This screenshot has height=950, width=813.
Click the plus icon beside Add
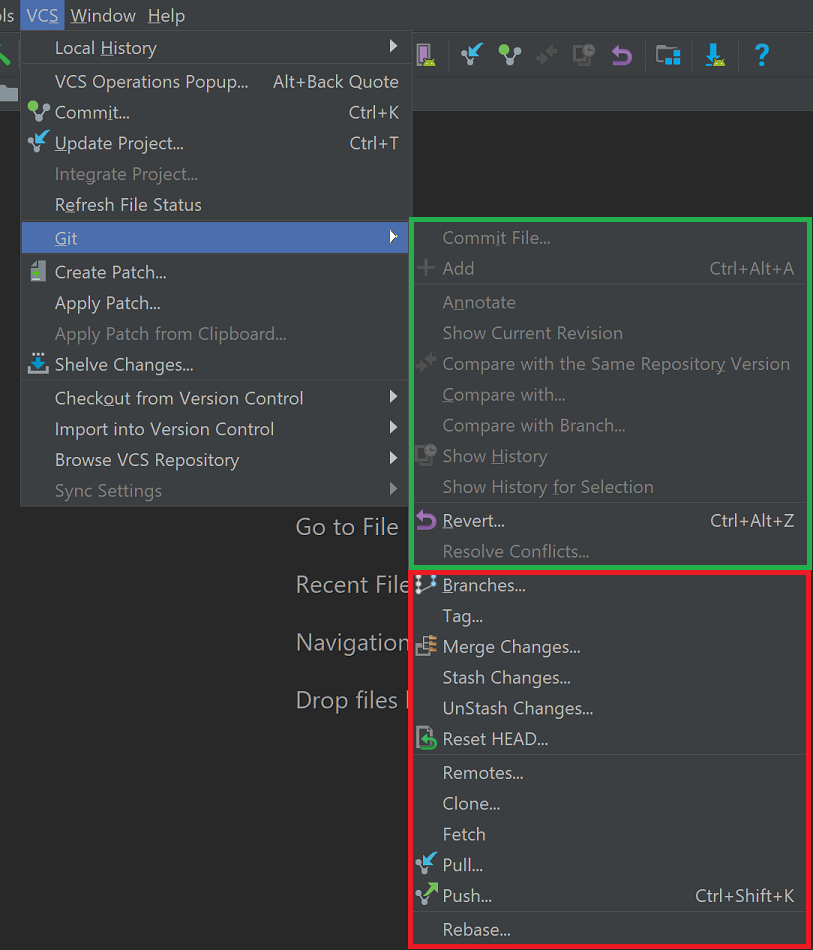point(426,267)
